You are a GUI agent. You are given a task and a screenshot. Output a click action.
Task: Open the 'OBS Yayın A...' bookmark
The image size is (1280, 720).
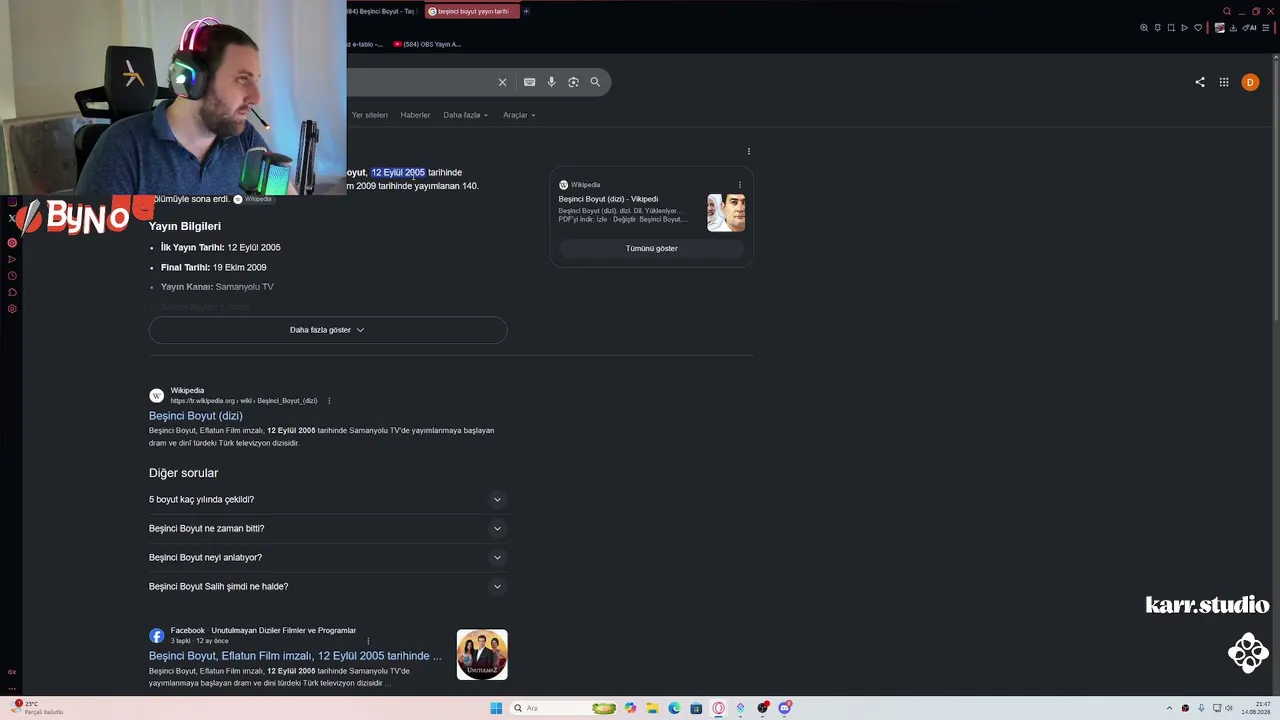click(427, 44)
